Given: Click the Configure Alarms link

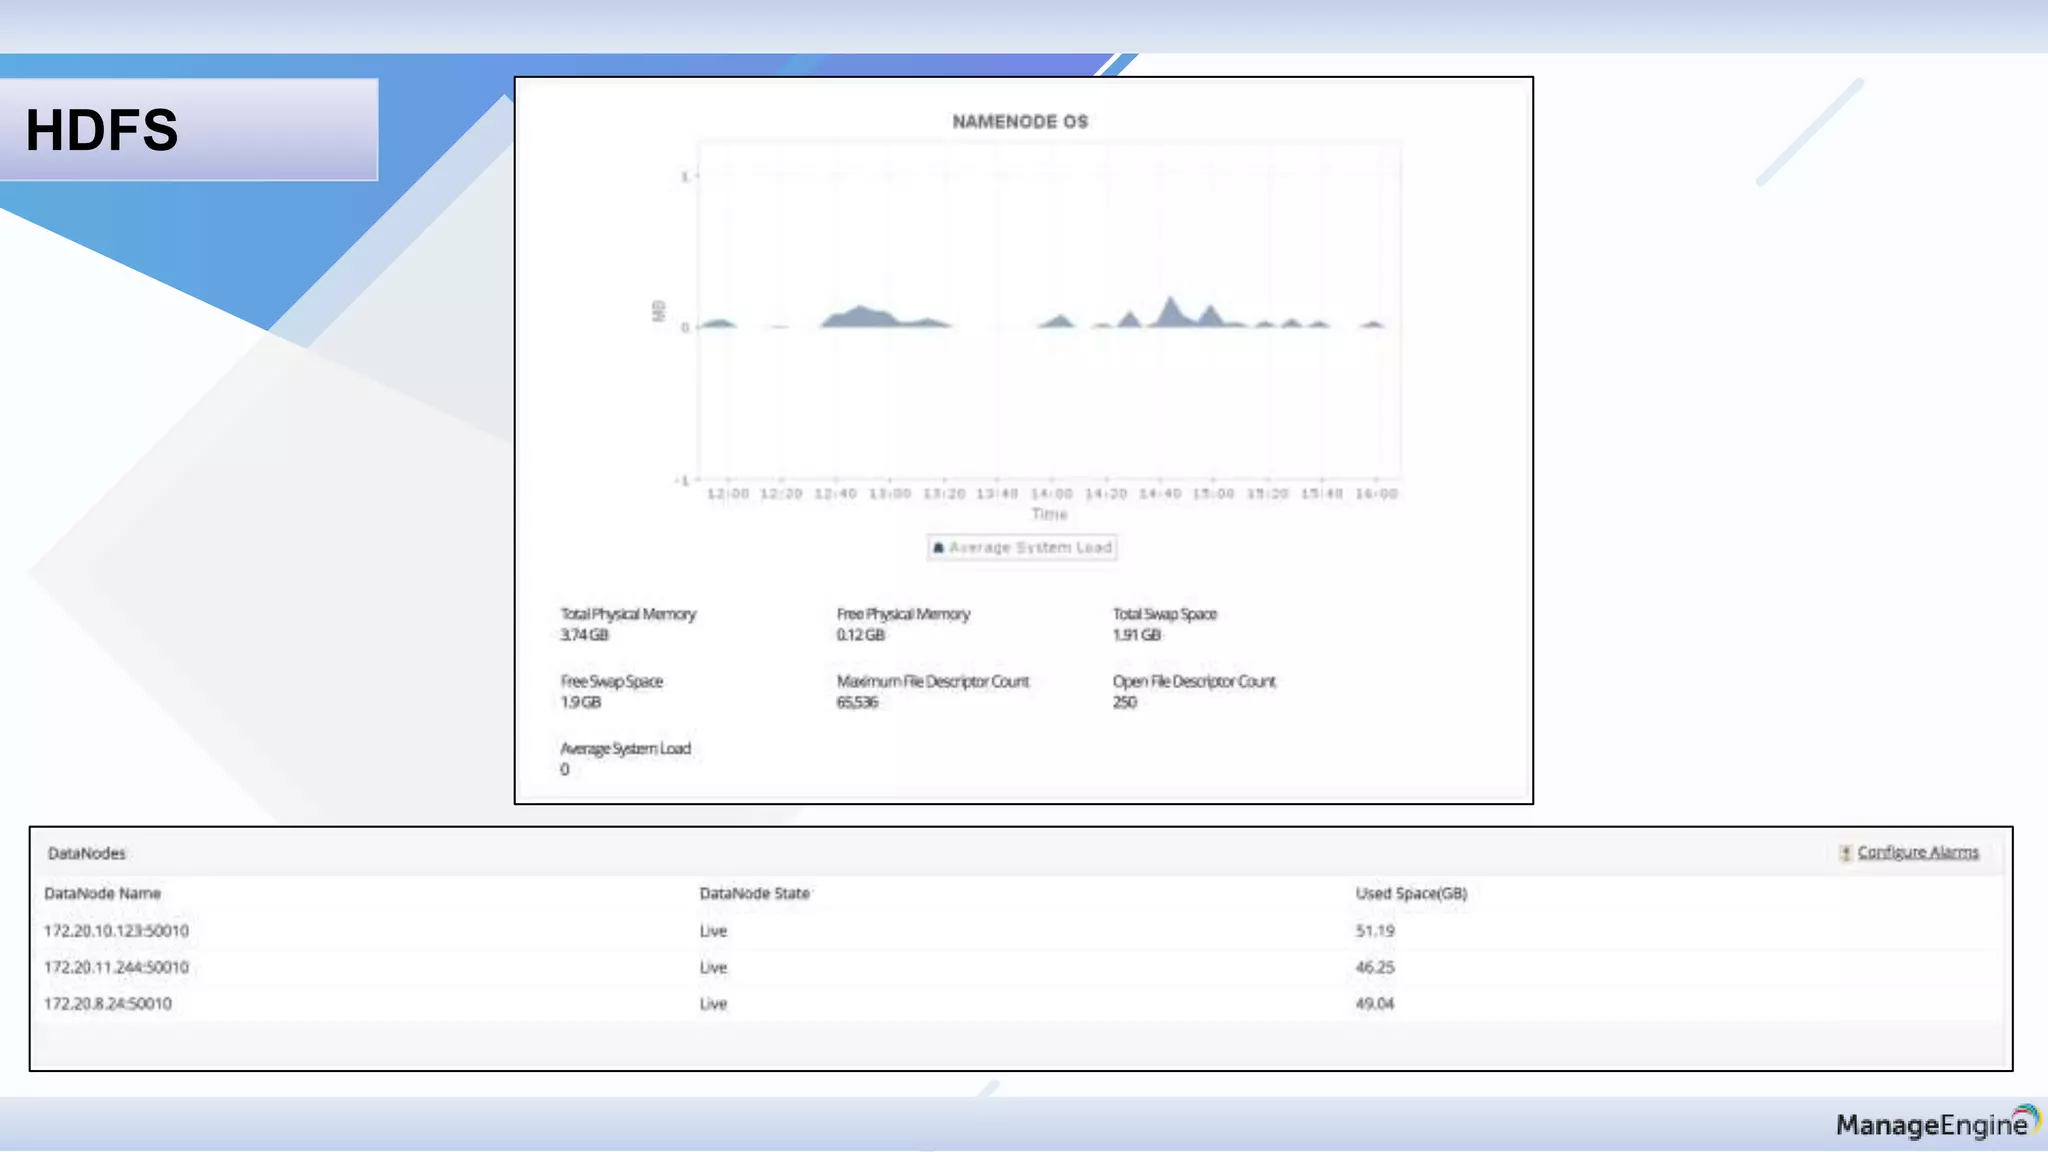Looking at the screenshot, I should coord(1917,852).
